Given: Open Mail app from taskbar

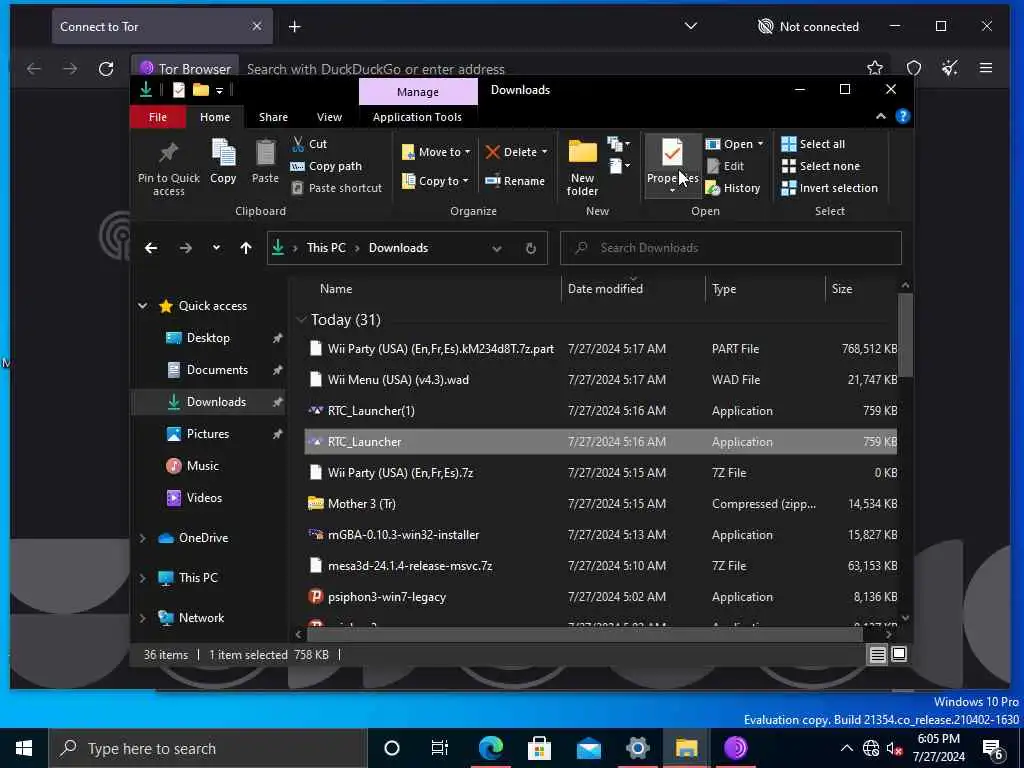Looking at the screenshot, I should pyautogui.click(x=588, y=748).
